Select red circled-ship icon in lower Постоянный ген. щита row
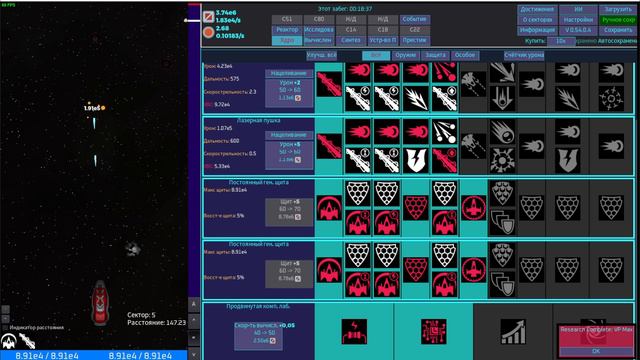640x360 pixels. tap(473, 270)
